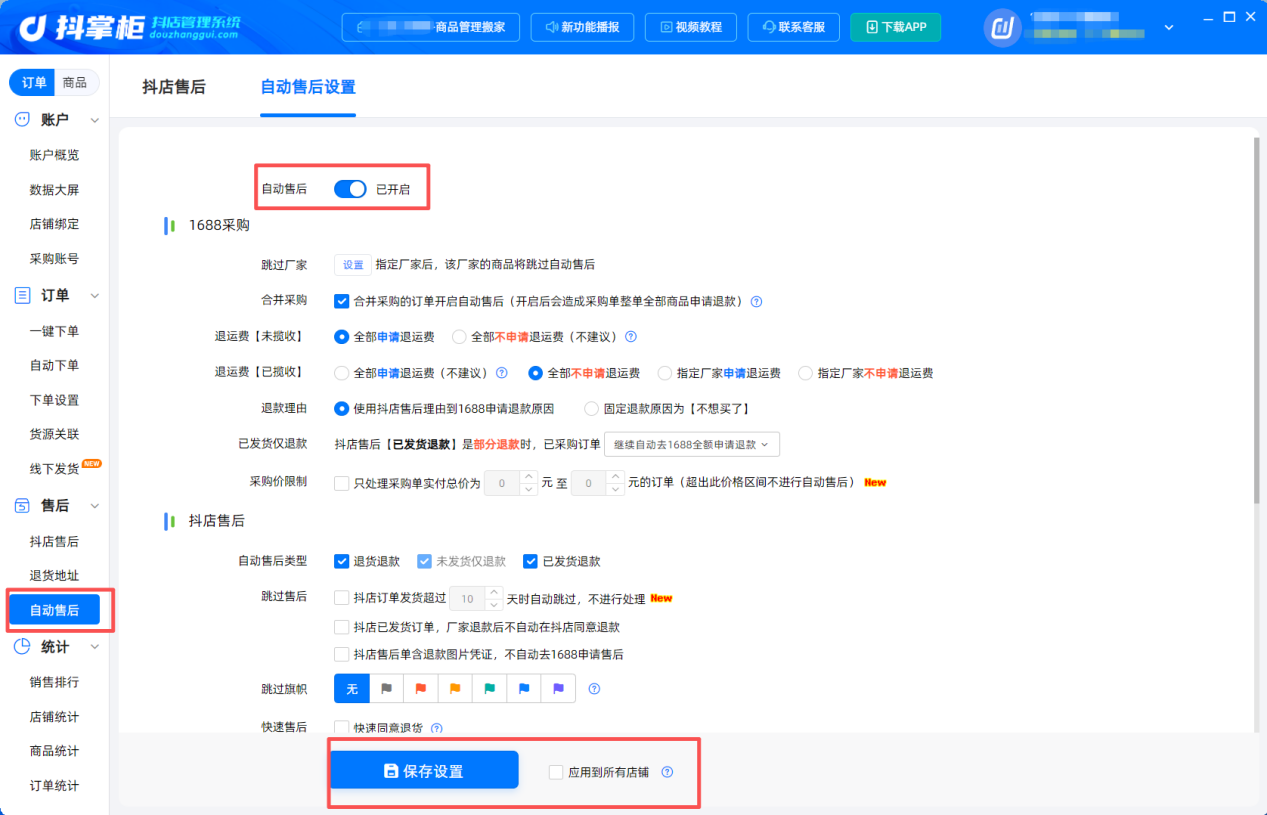
Task: Select the red flag
Action: 421,689
